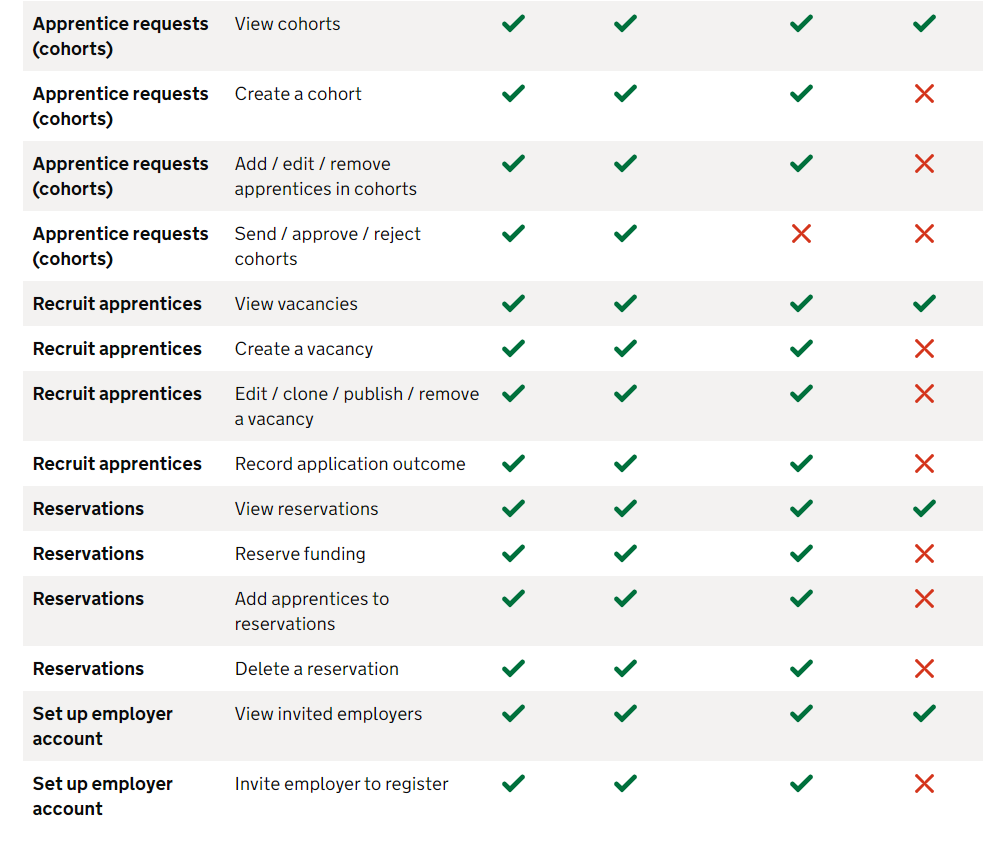Screen dimensions: 985x859
Task: Click red cross in Record application outcome row
Action: click(924, 464)
